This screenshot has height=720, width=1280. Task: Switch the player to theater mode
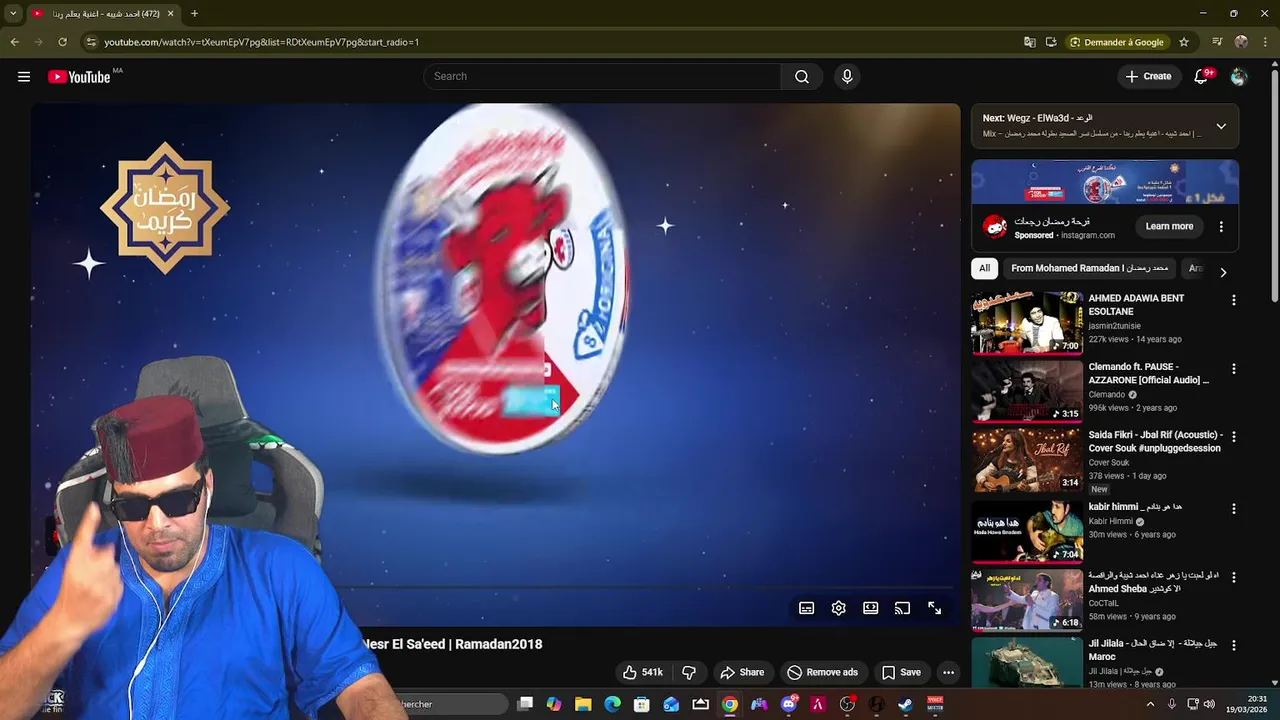(x=871, y=608)
